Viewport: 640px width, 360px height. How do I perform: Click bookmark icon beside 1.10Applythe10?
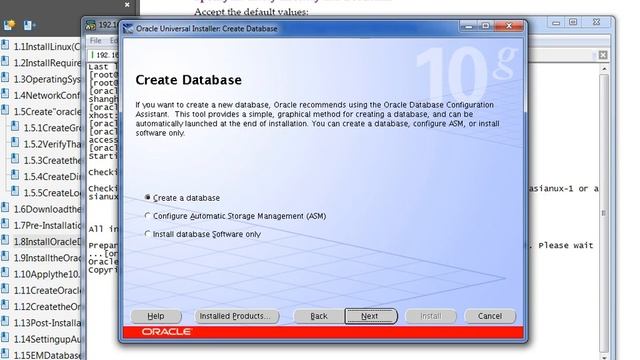5,273
